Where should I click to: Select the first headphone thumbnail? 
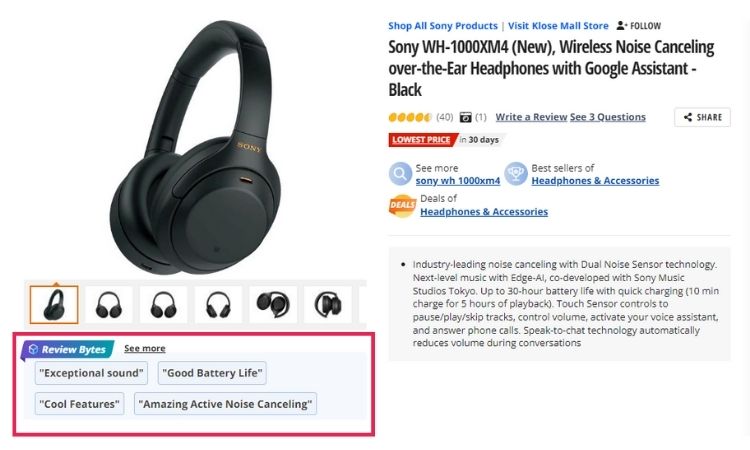click(x=54, y=305)
